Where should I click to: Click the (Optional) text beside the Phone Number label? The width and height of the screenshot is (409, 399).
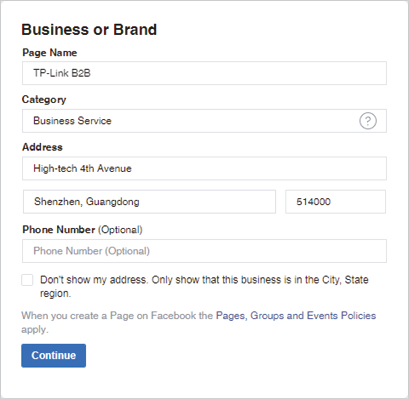coord(120,230)
